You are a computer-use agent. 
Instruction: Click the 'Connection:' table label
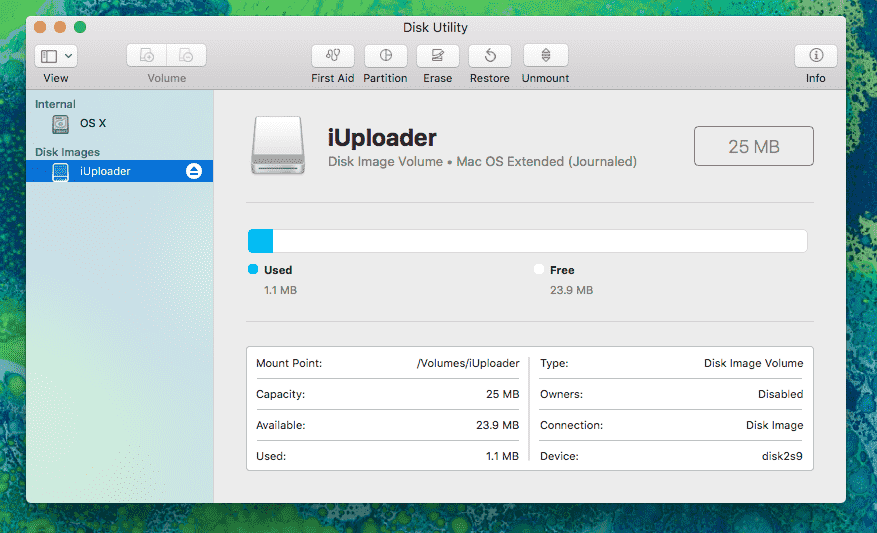coord(572,426)
